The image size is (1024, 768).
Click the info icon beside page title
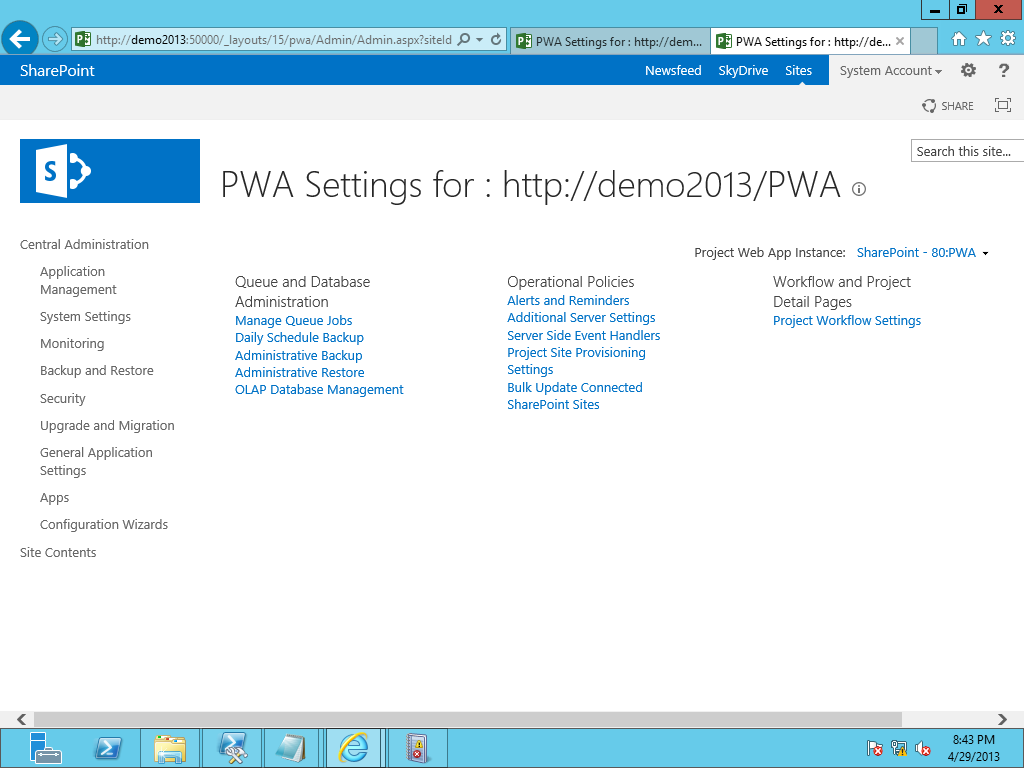[x=859, y=189]
